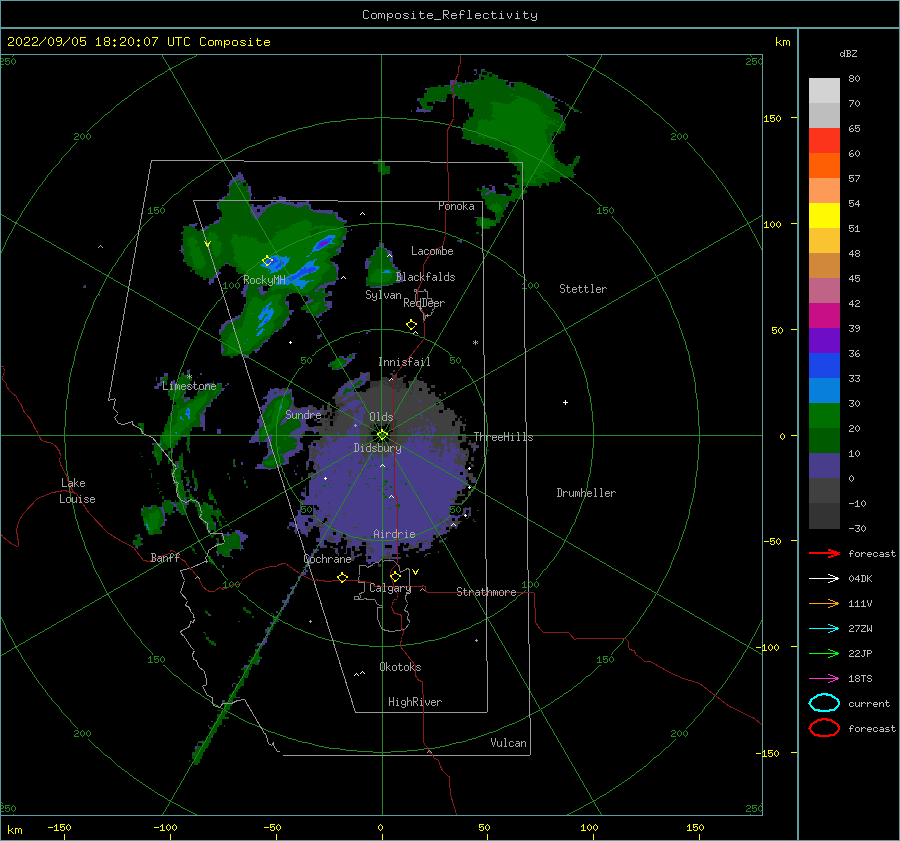Image resolution: width=900 pixels, height=841 pixels.
Task: Click the yellow 54 dBZ legend swatch
Action: 824,215
